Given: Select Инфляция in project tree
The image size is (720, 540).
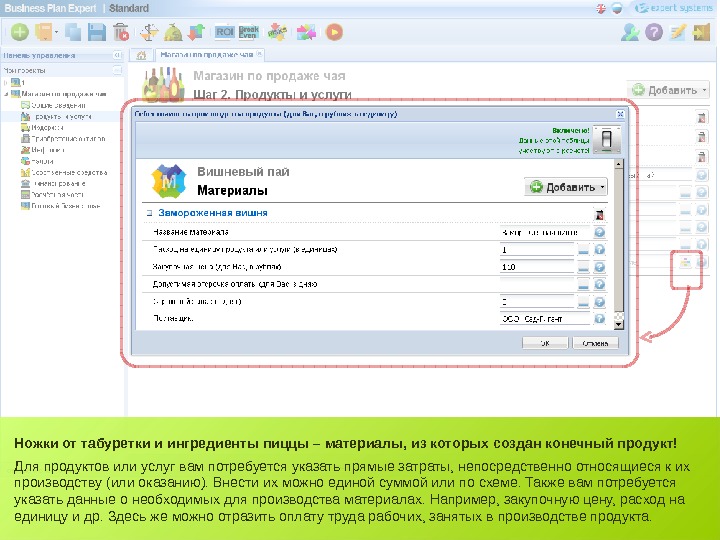Looking at the screenshot, I should [48, 150].
